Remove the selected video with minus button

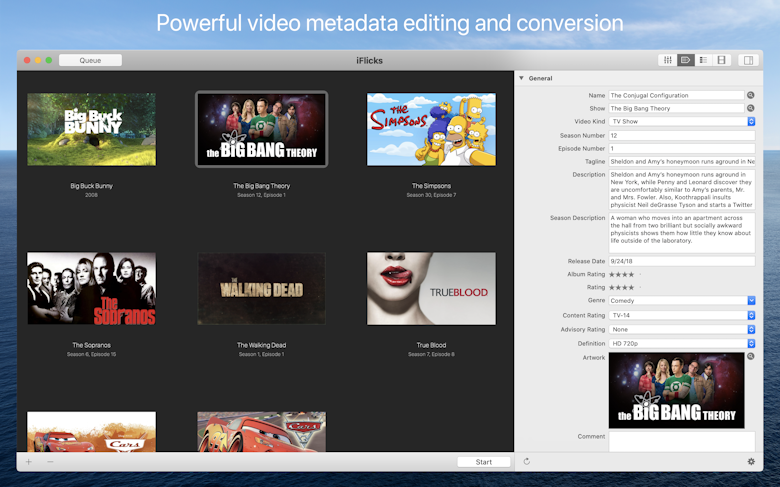(50, 462)
